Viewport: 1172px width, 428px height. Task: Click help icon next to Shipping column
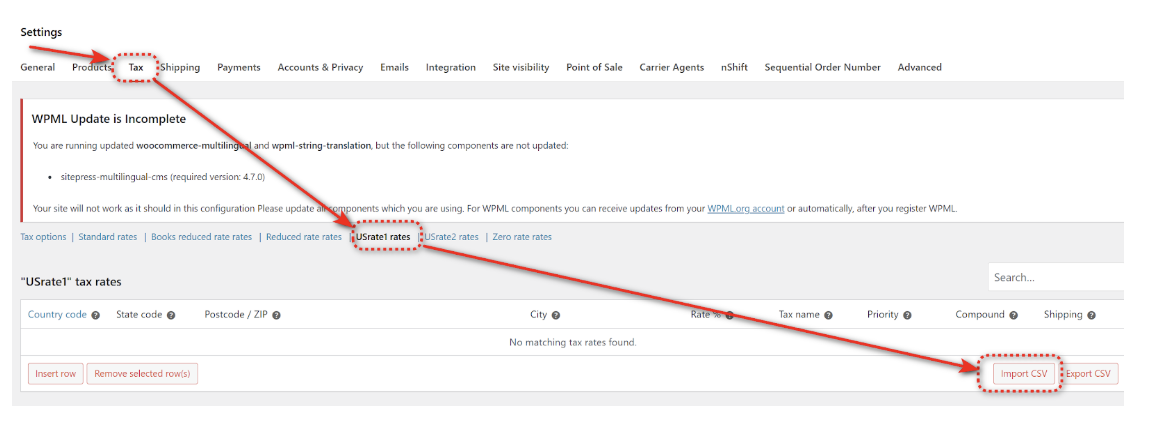point(1091,315)
